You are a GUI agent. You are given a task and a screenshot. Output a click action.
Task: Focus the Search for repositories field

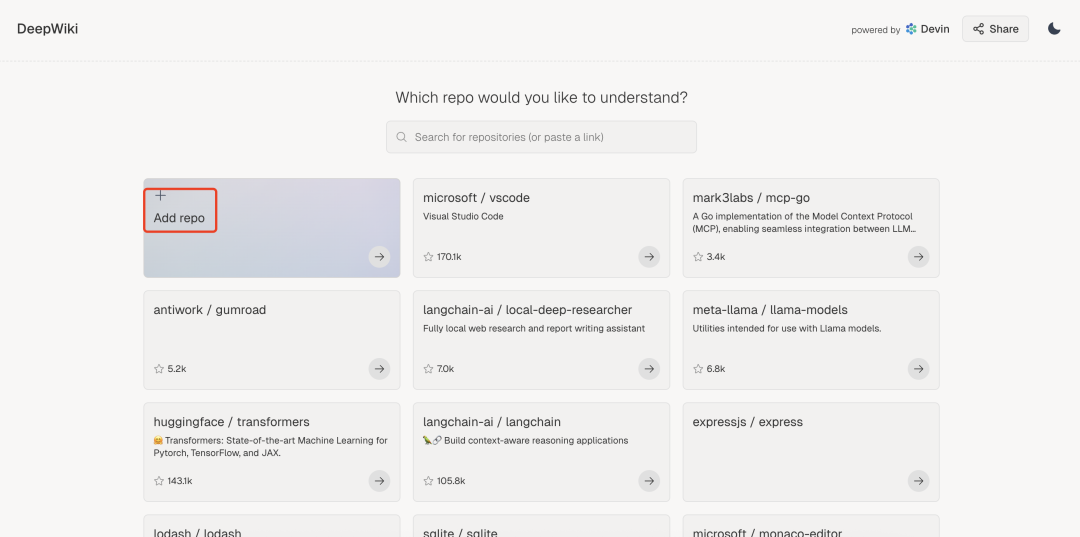coord(541,137)
